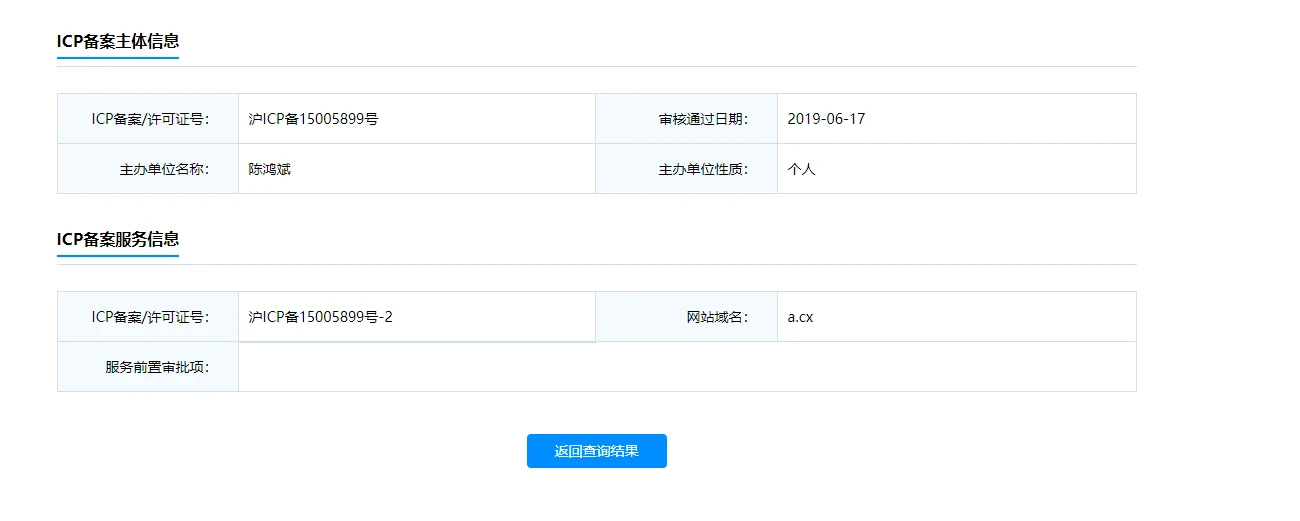Click the empty 服务前置审批项 value cell
The width and height of the screenshot is (1300, 521).
[x=686, y=367]
